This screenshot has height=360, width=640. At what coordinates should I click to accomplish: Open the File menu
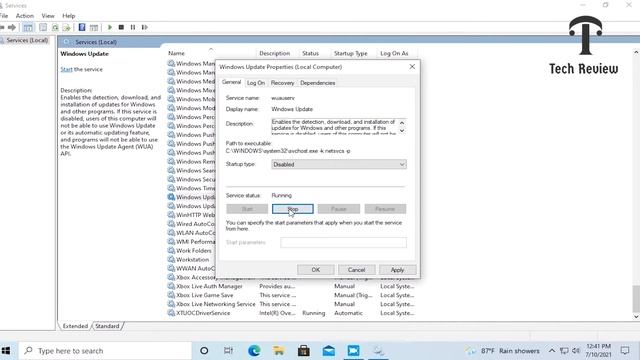4,16
